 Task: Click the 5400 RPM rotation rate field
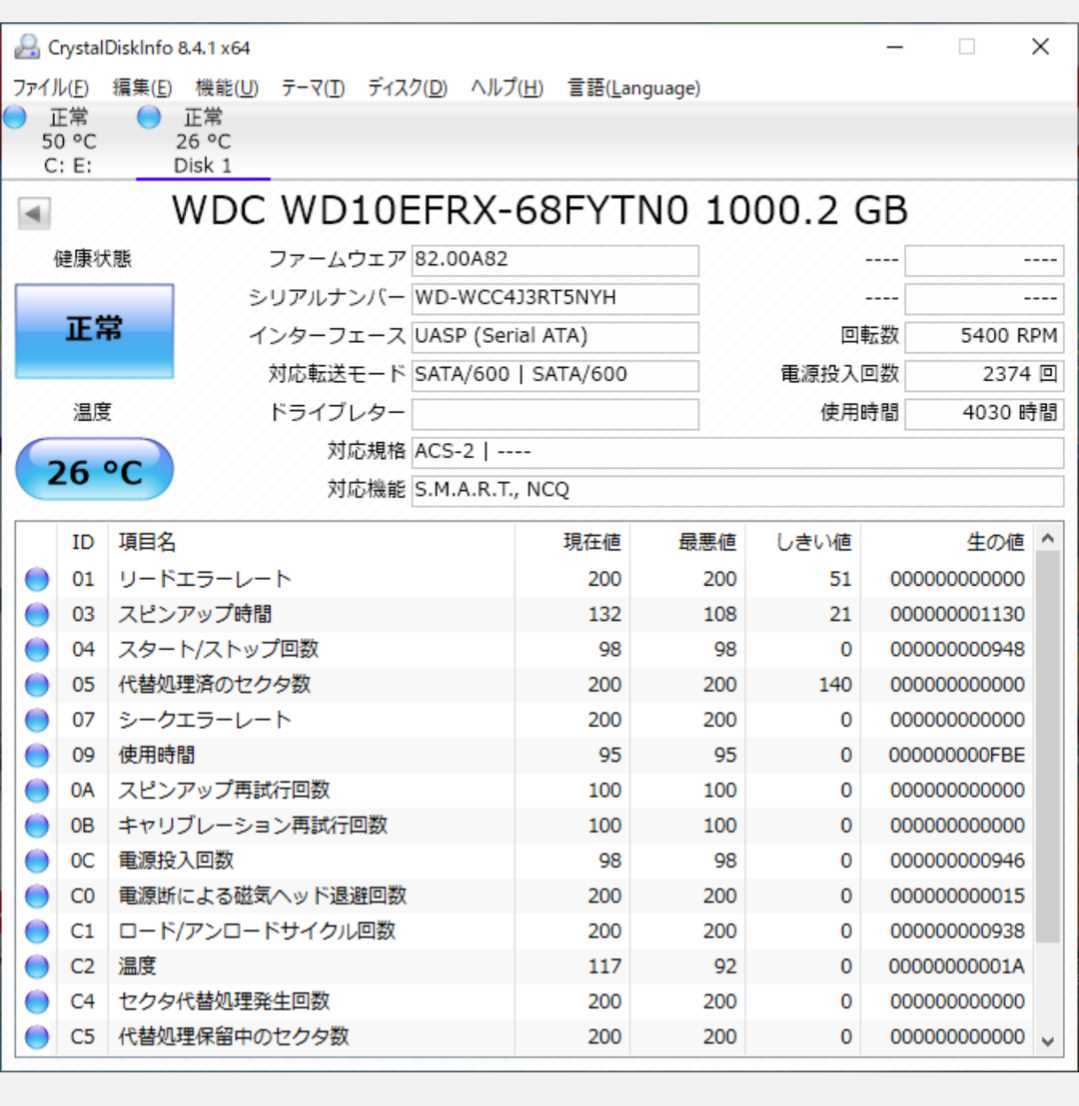pos(984,336)
